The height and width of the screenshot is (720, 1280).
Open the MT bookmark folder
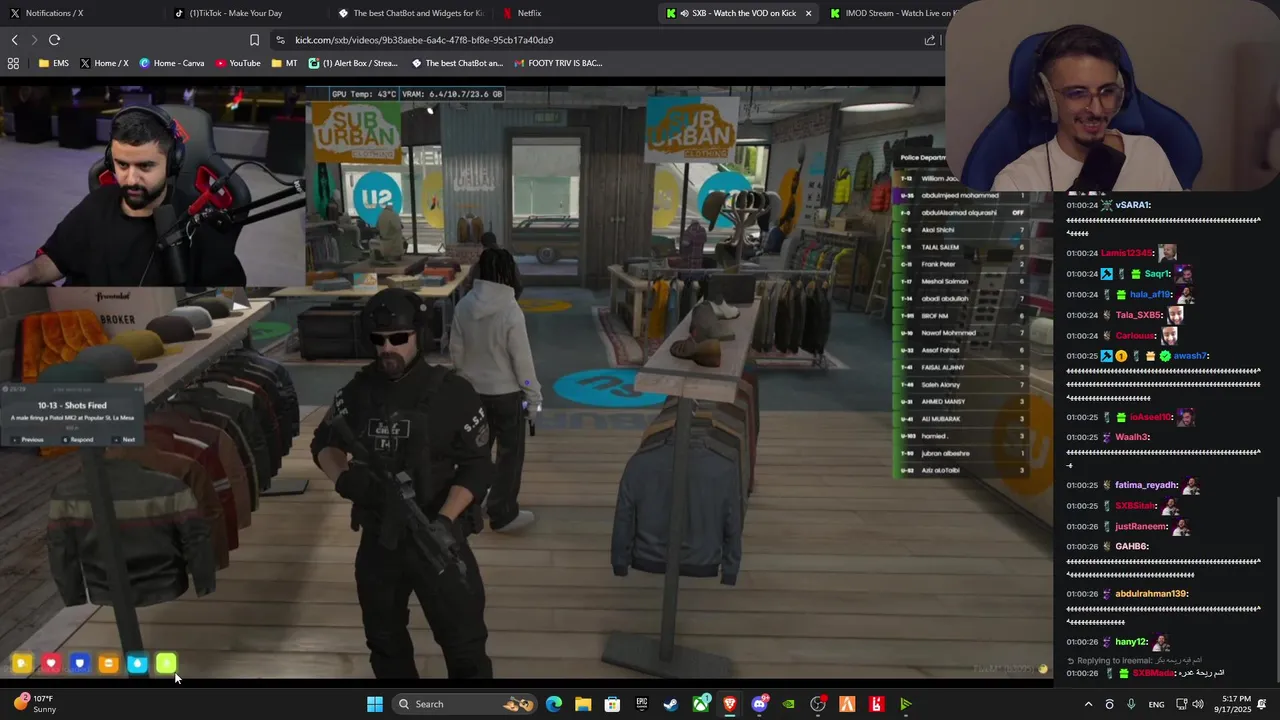pyautogui.click(x=283, y=63)
